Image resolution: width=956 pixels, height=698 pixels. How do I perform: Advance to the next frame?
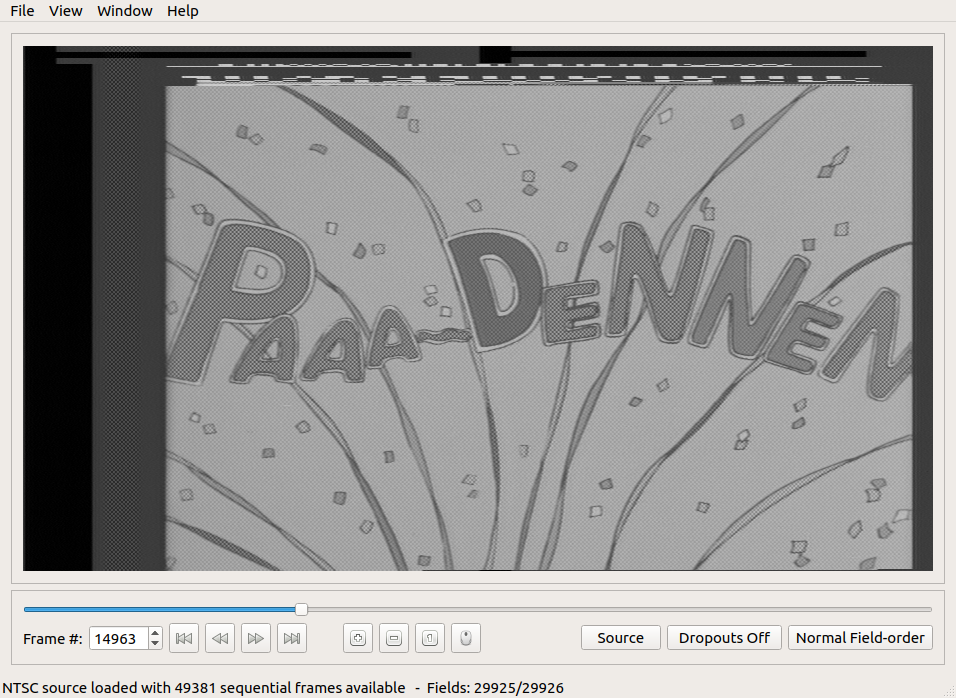[256, 638]
